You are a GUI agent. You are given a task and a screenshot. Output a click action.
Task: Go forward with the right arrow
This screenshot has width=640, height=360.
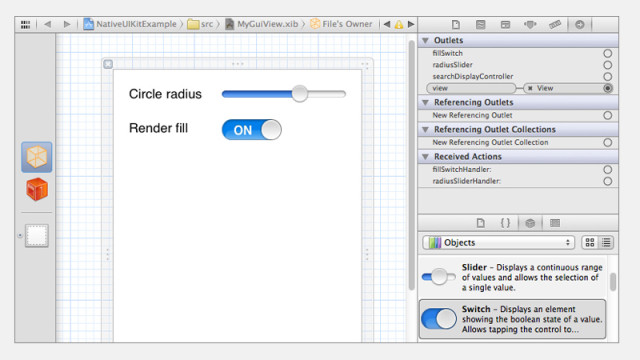point(67,24)
